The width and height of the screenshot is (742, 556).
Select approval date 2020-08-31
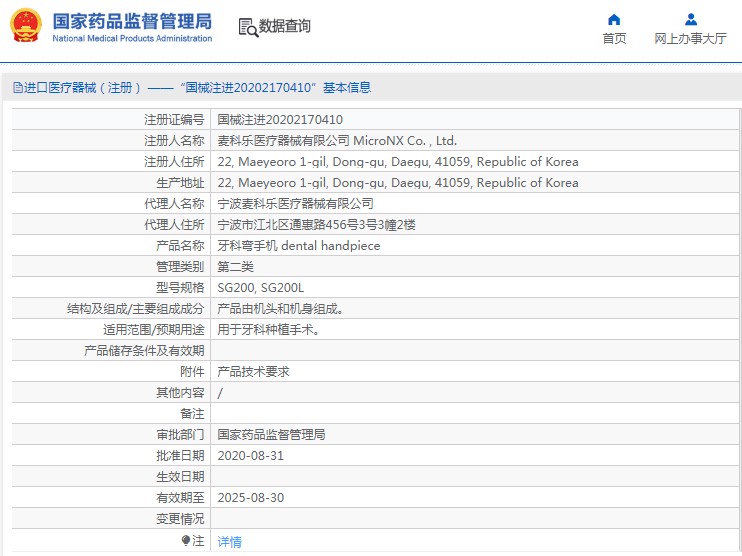coord(251,456)
